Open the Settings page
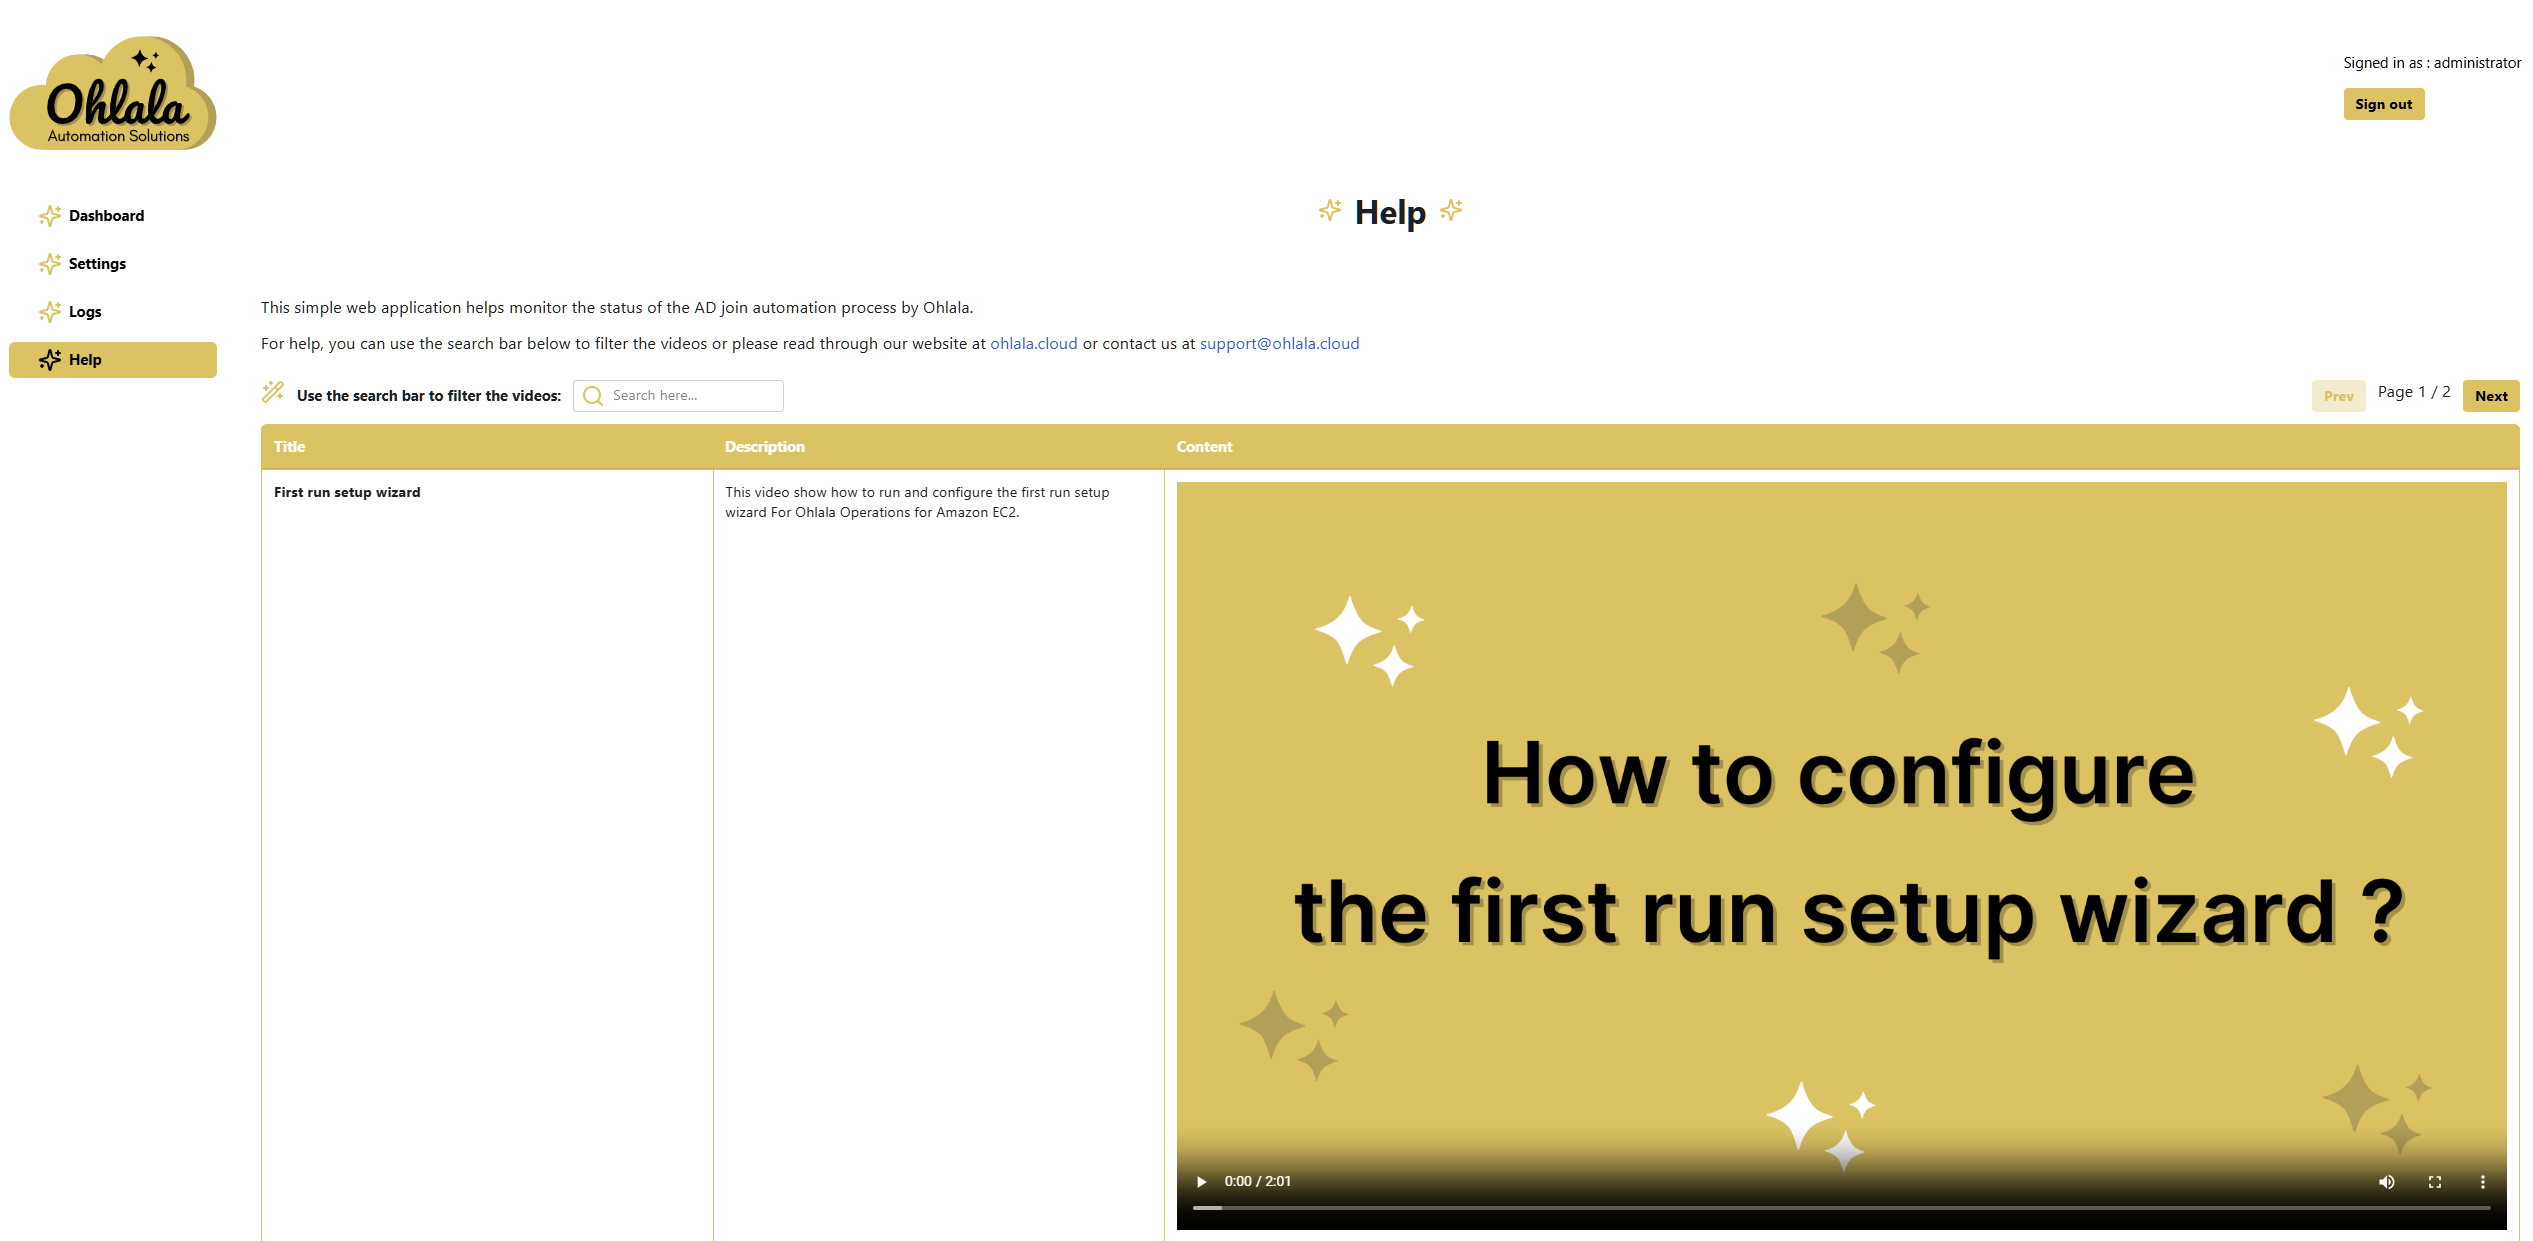The image size is (2533, 1241). coord(97,264)
